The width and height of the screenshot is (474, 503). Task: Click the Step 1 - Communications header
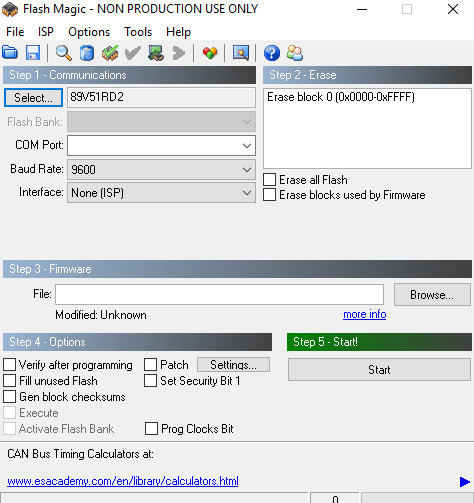point(129,75)
